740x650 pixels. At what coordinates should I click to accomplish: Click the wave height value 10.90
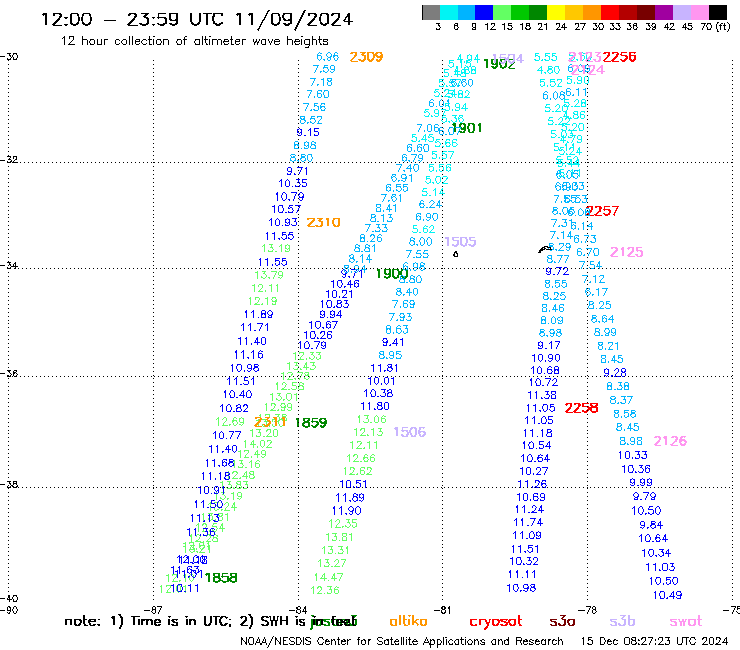546,358
